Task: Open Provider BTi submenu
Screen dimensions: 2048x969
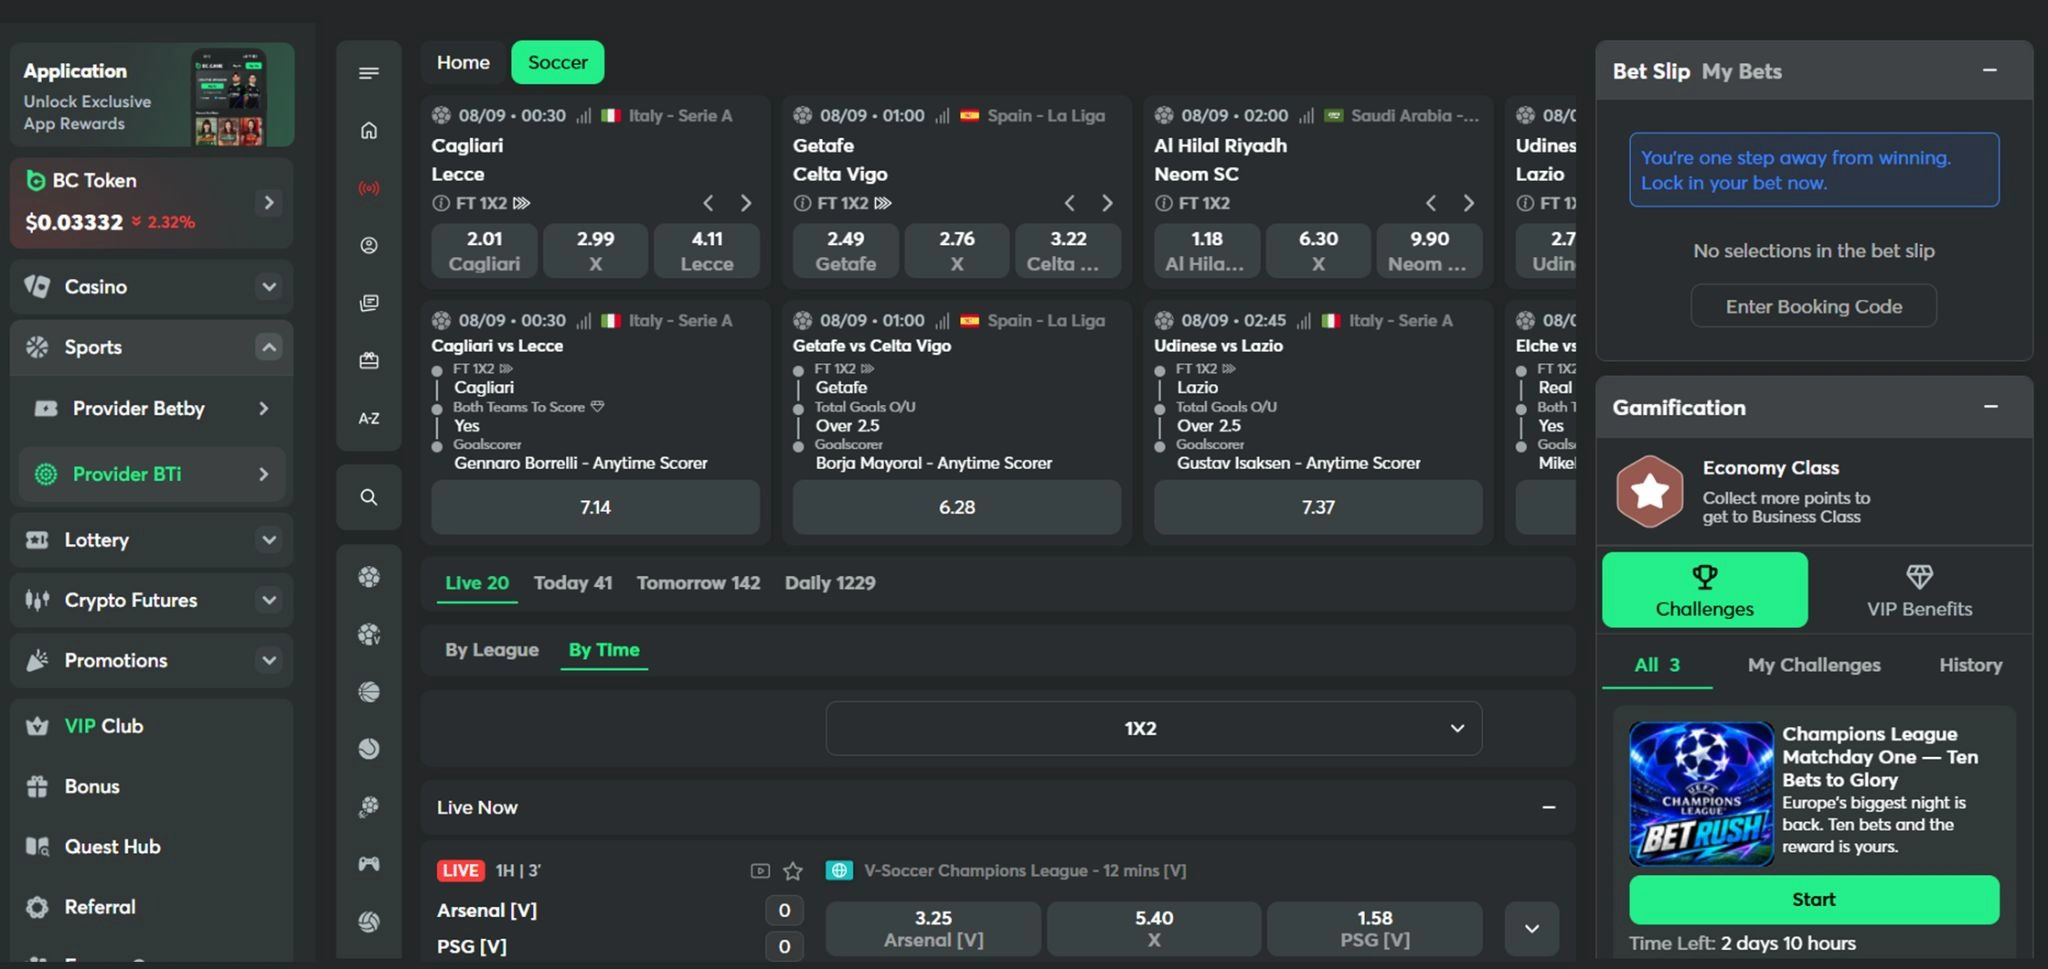Action: click(152, 474)
